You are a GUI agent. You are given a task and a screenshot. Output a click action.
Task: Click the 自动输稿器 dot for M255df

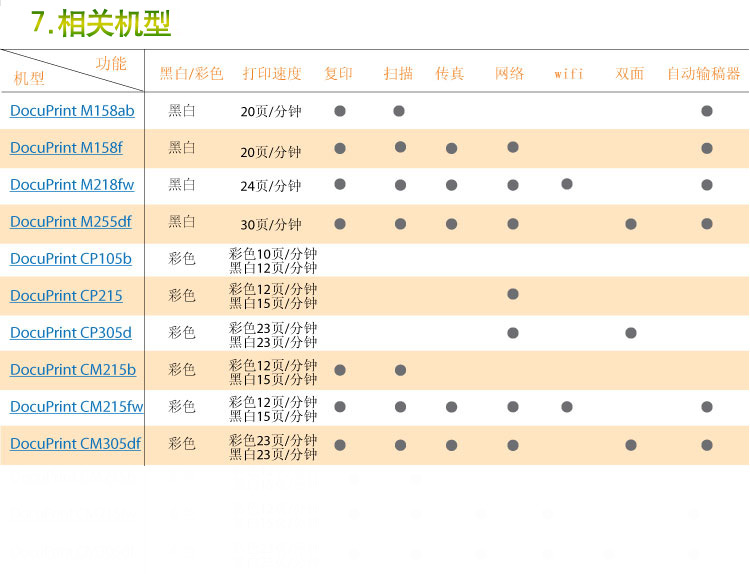(x=707, y=223)
